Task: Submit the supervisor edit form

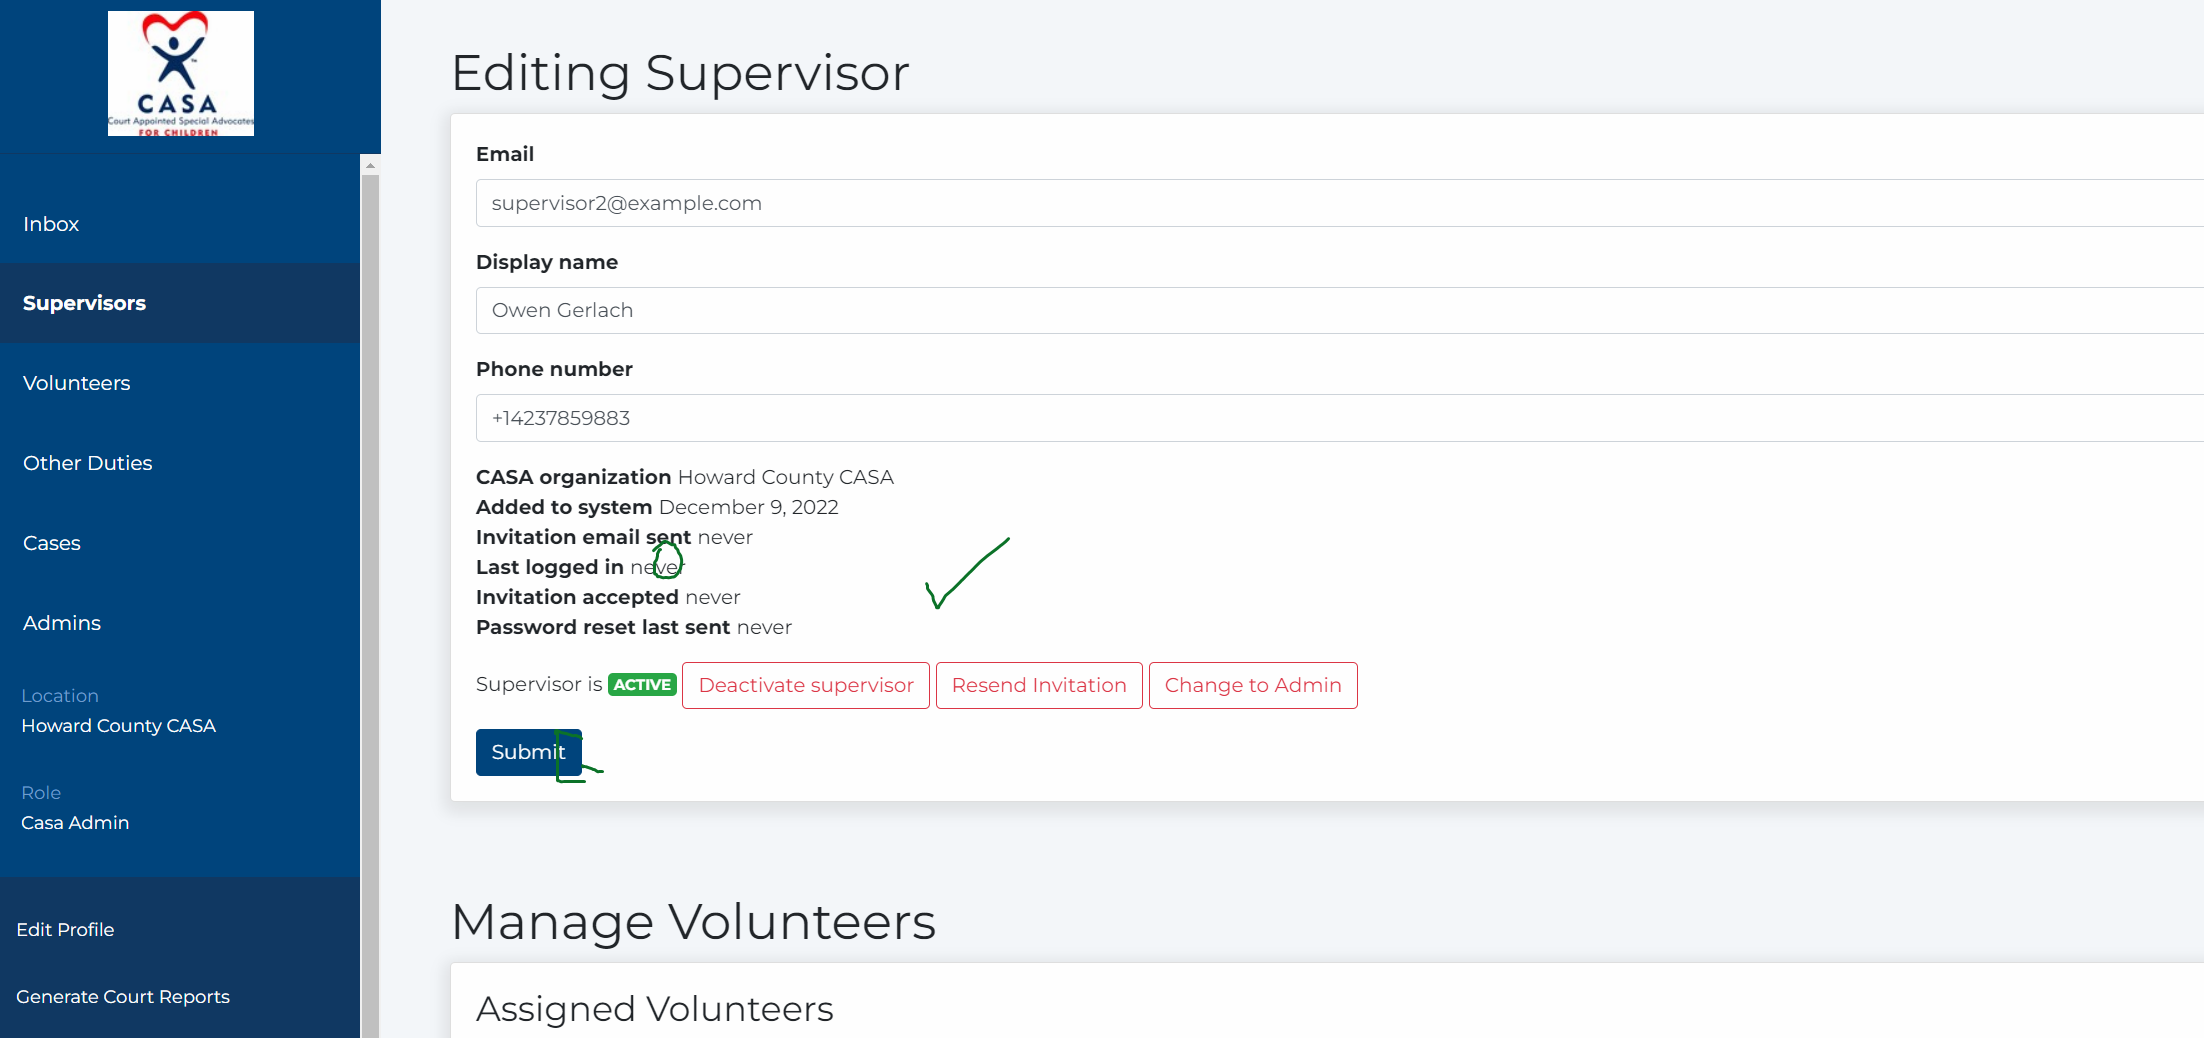Action: [528, 752]
